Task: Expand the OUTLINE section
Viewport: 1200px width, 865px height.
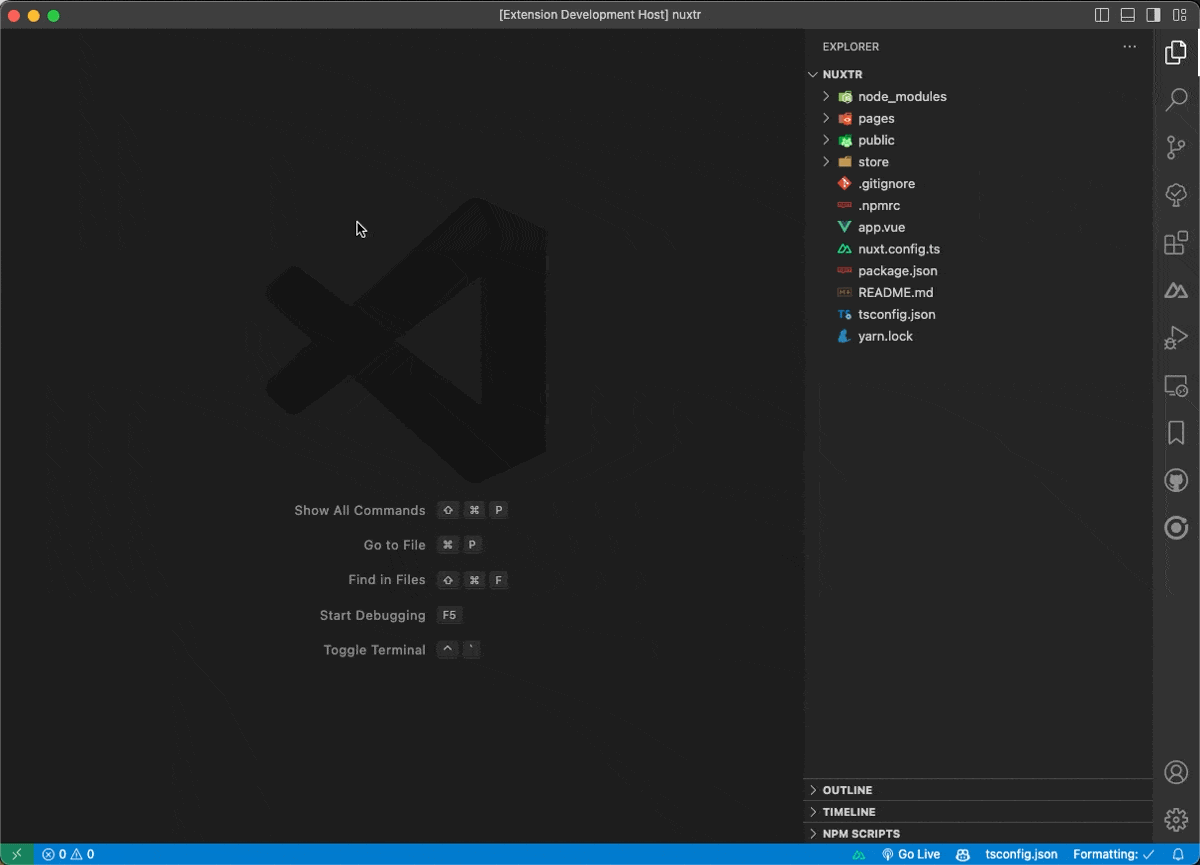Action: (x=979, y=790)
